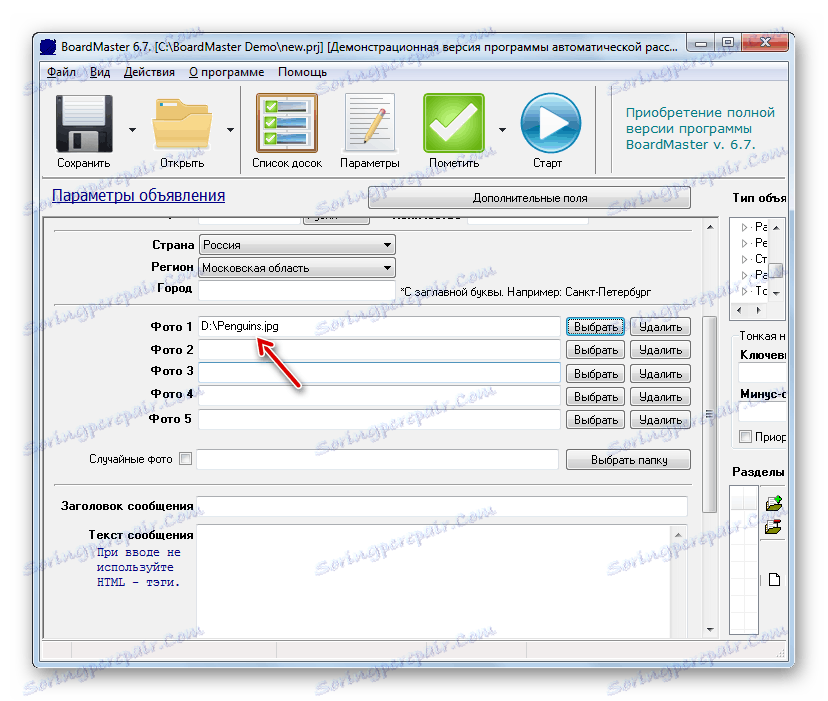Screen dimensions: 828x701
Task: Click Выбрать for Фото 3
Action: pos(596,374)
